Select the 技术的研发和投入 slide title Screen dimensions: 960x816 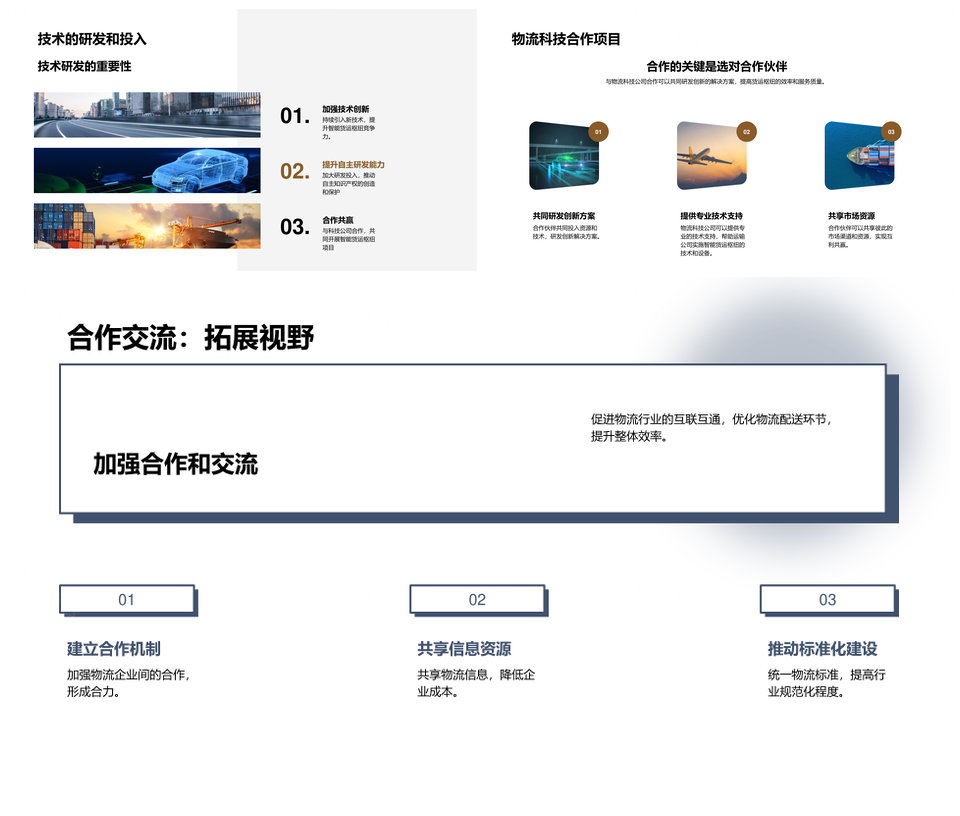point(92,39)
